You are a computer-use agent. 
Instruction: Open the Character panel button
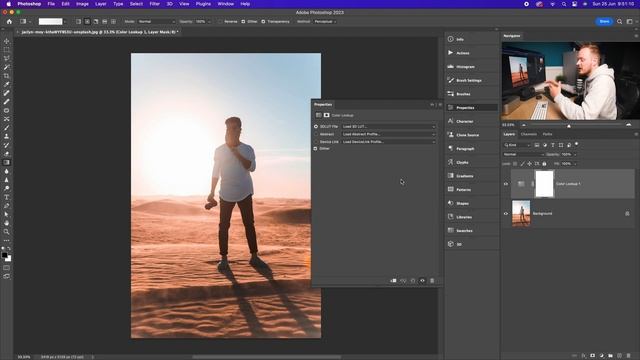[471, 121]
